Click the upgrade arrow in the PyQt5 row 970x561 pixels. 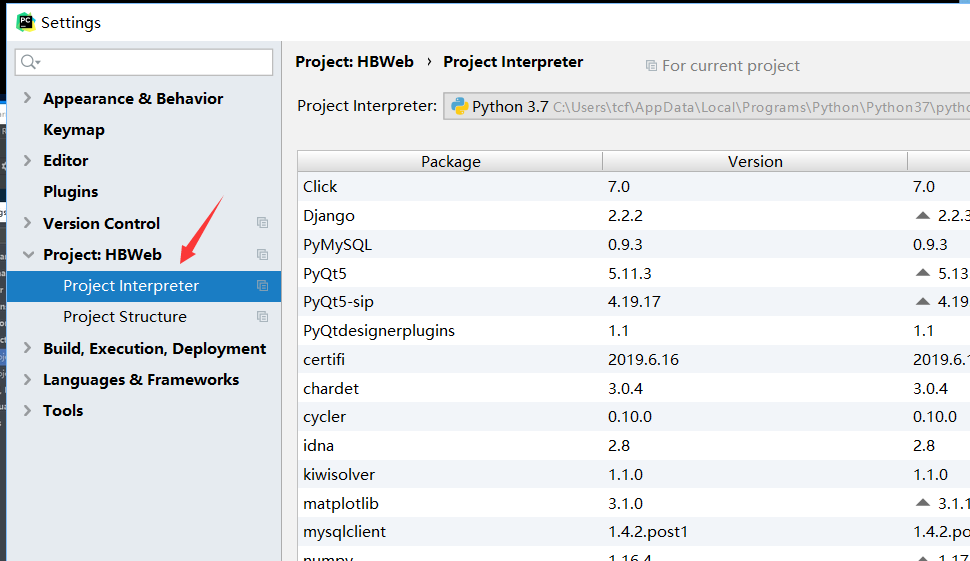[x=922, y=273]
